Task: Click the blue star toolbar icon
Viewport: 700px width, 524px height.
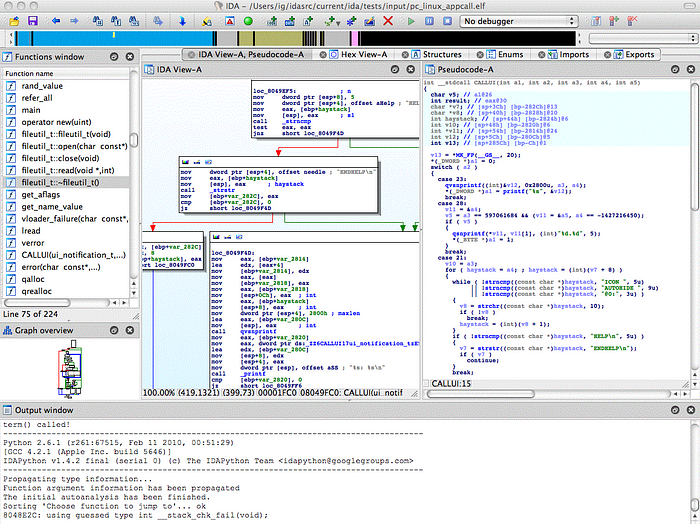Action: 351,21
